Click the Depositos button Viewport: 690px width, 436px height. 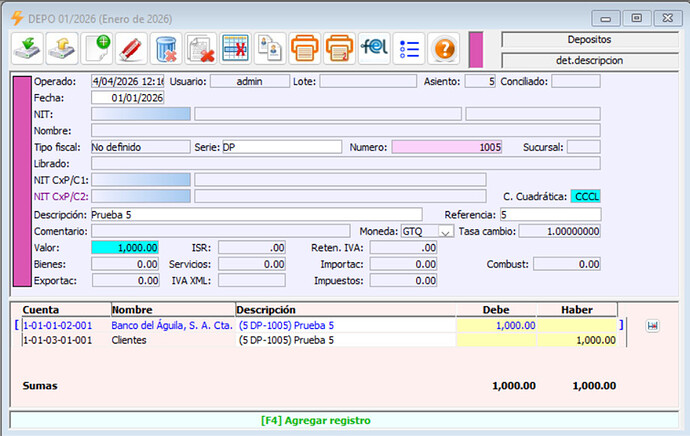[x=590, y=40]
